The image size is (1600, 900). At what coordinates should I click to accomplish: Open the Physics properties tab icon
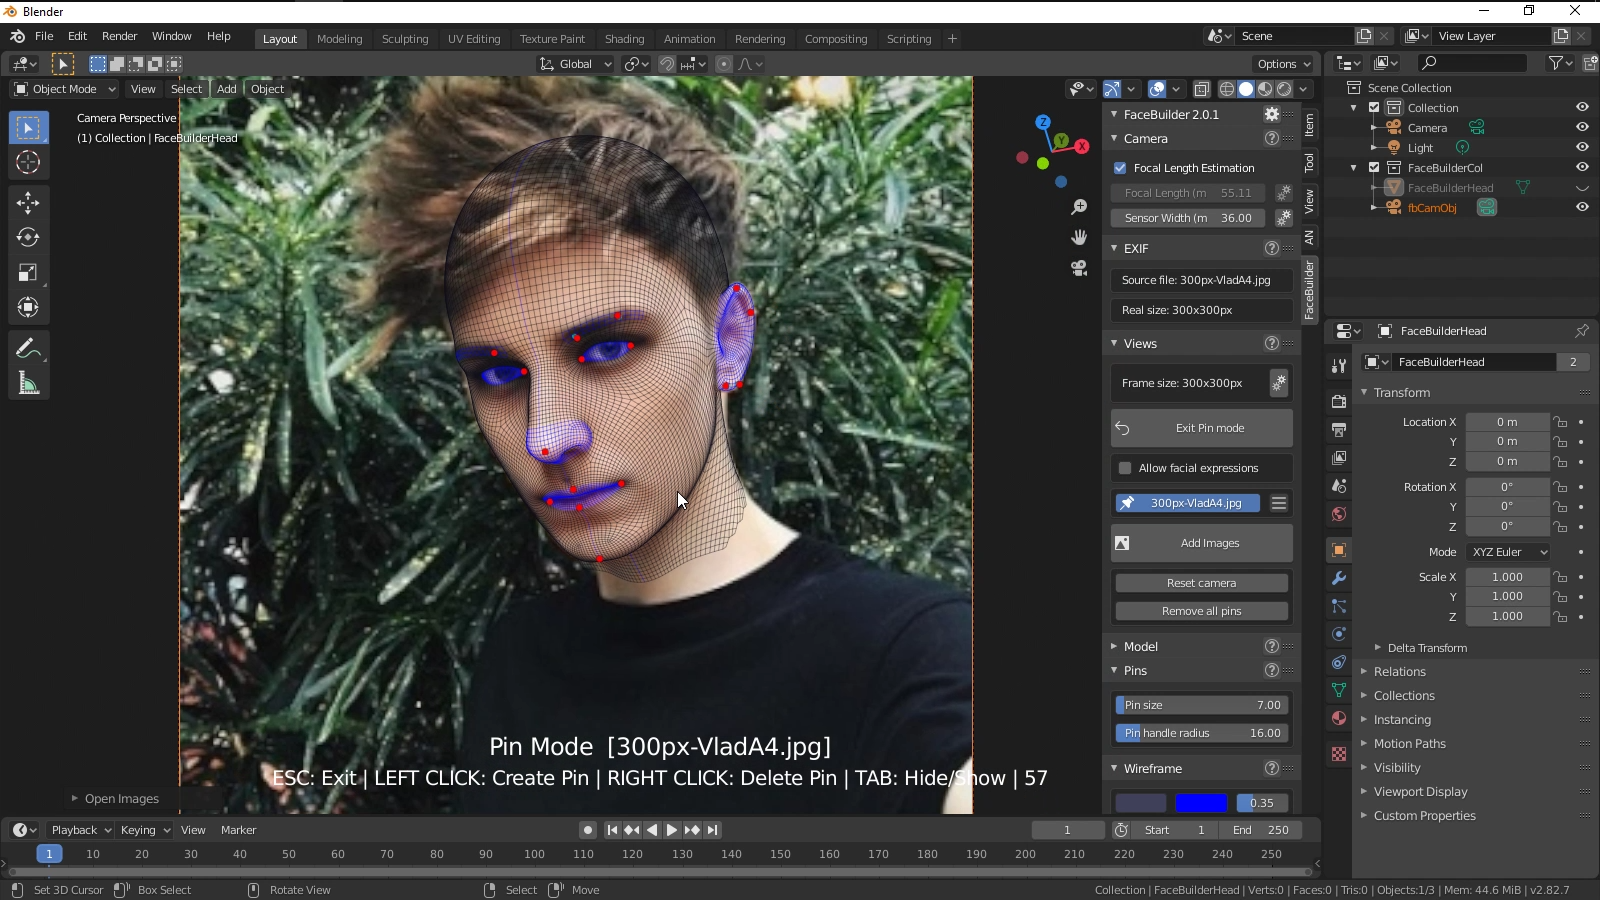pos(1339,634)
